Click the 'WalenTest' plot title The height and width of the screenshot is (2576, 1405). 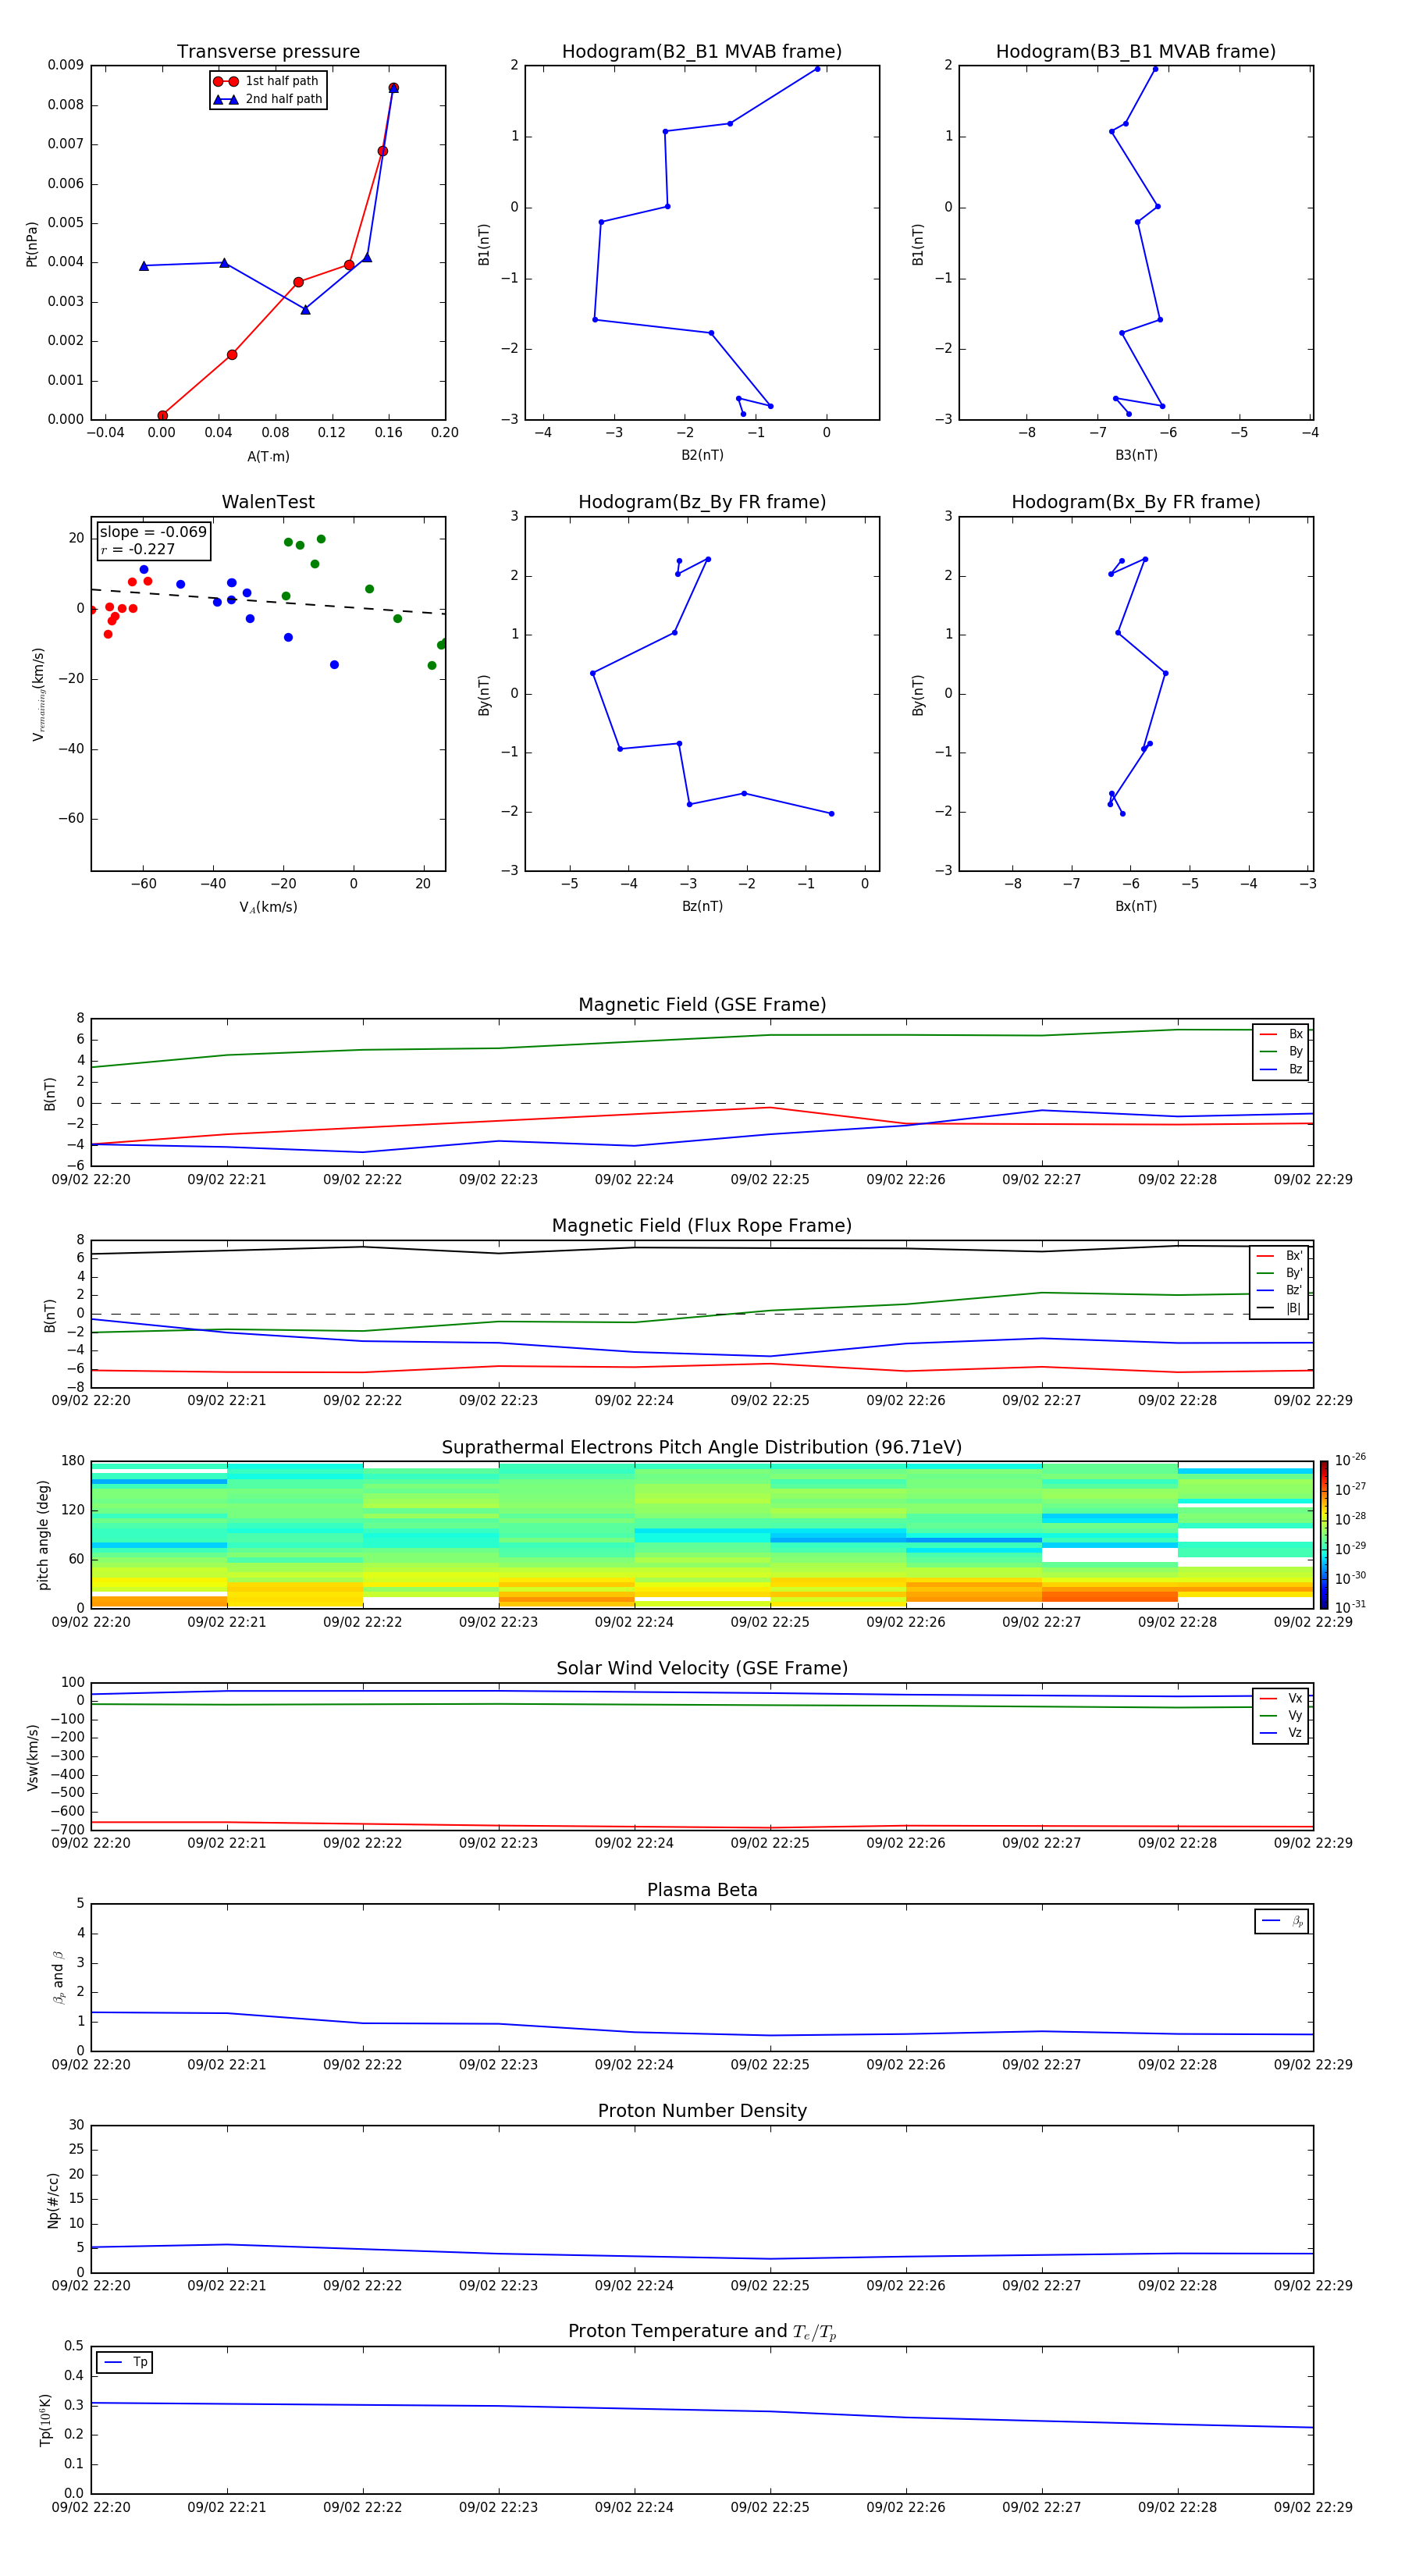[268, 502]
